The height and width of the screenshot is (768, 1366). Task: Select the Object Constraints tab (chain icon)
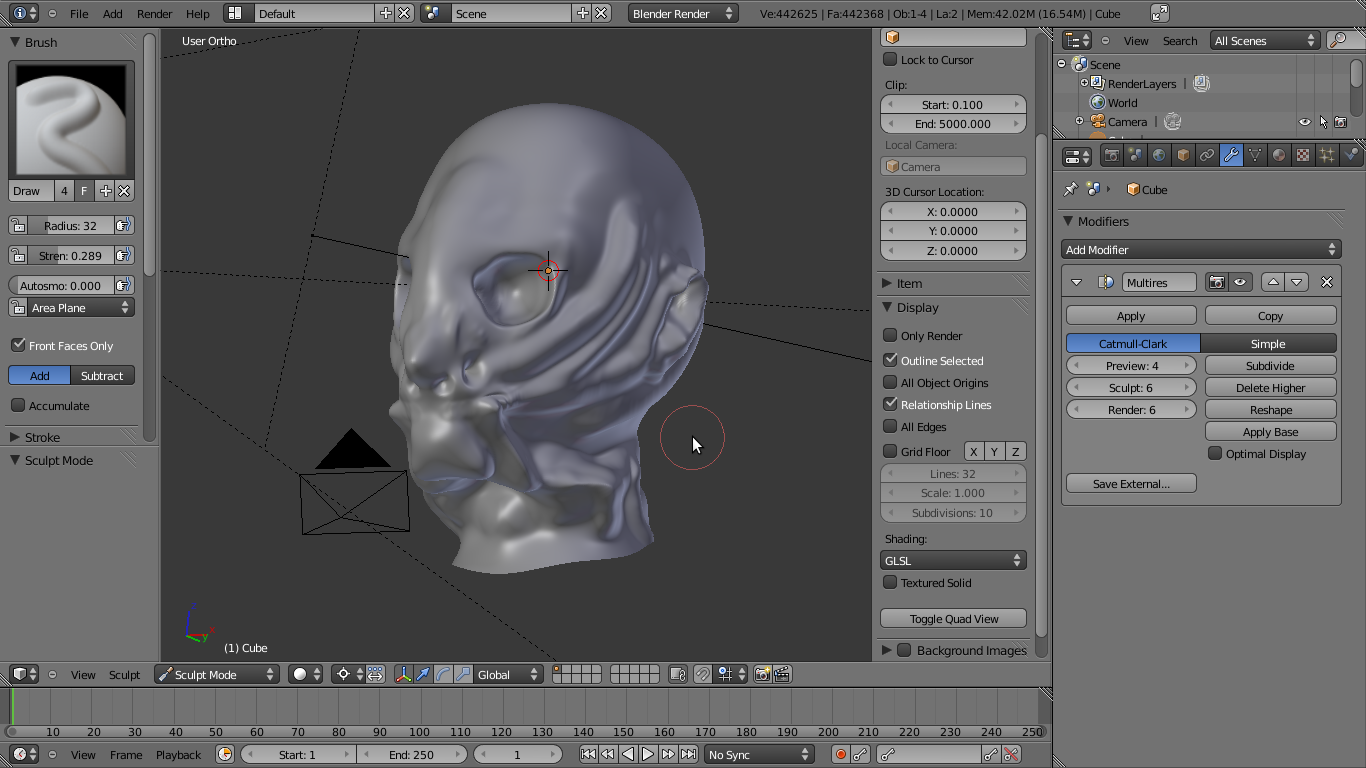[1208, 155]
